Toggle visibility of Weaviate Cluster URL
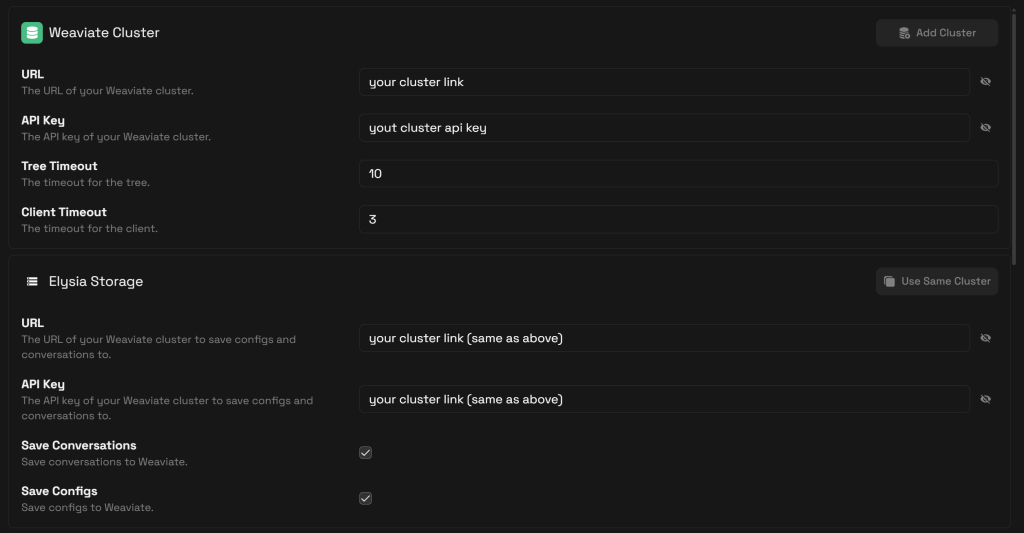The image size is (1024, 533). click(x=985, y=82)
